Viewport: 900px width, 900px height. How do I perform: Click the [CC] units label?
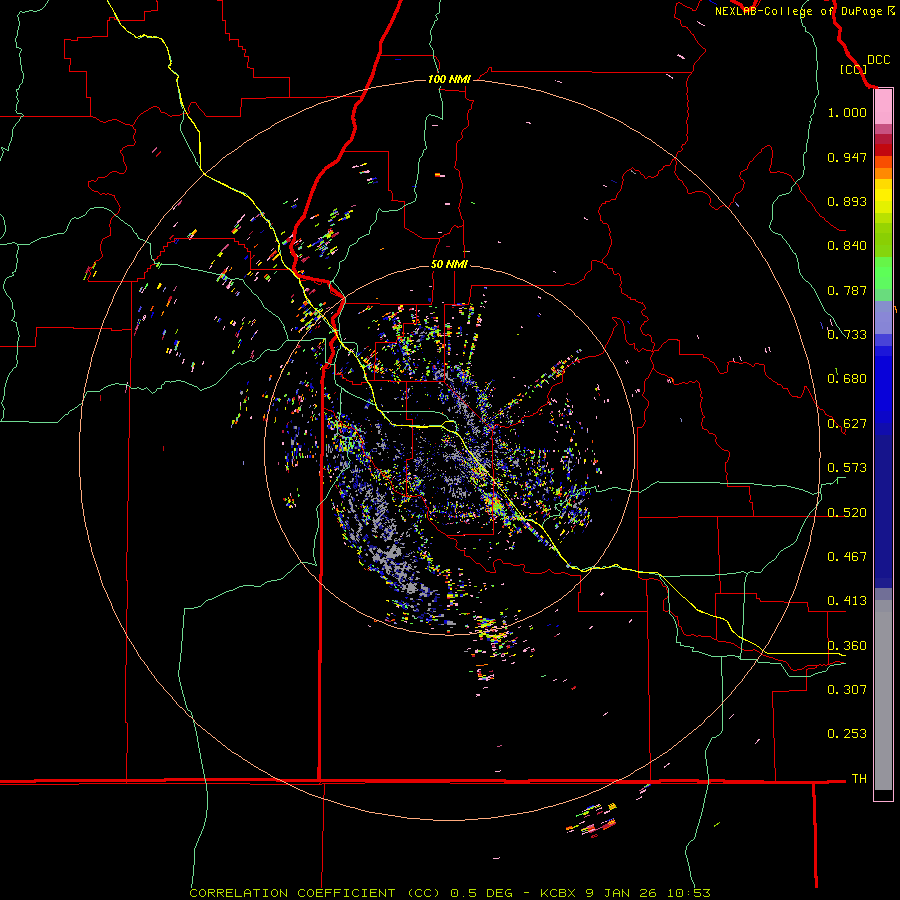pyautogui.click(x=853, y=69)
